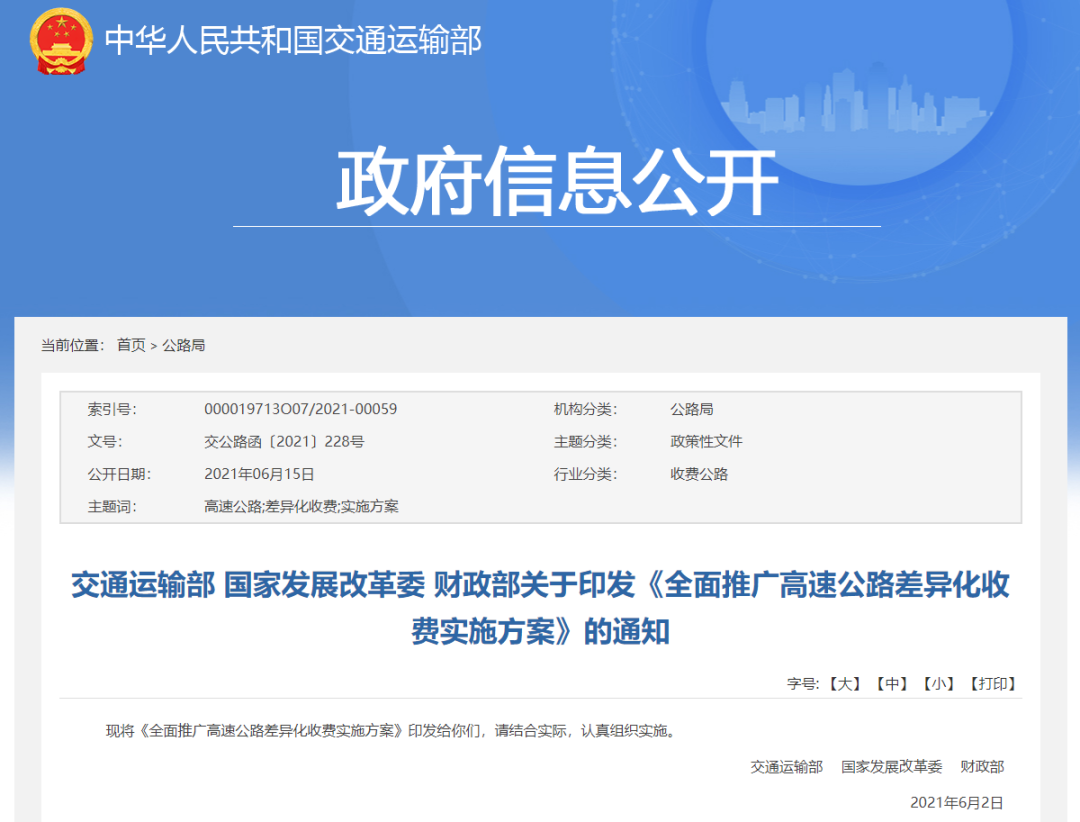Click the 公开日期 label
The width and height of the screenshot is (1080, 822).
pyautogui.click(x=119, y=474)
